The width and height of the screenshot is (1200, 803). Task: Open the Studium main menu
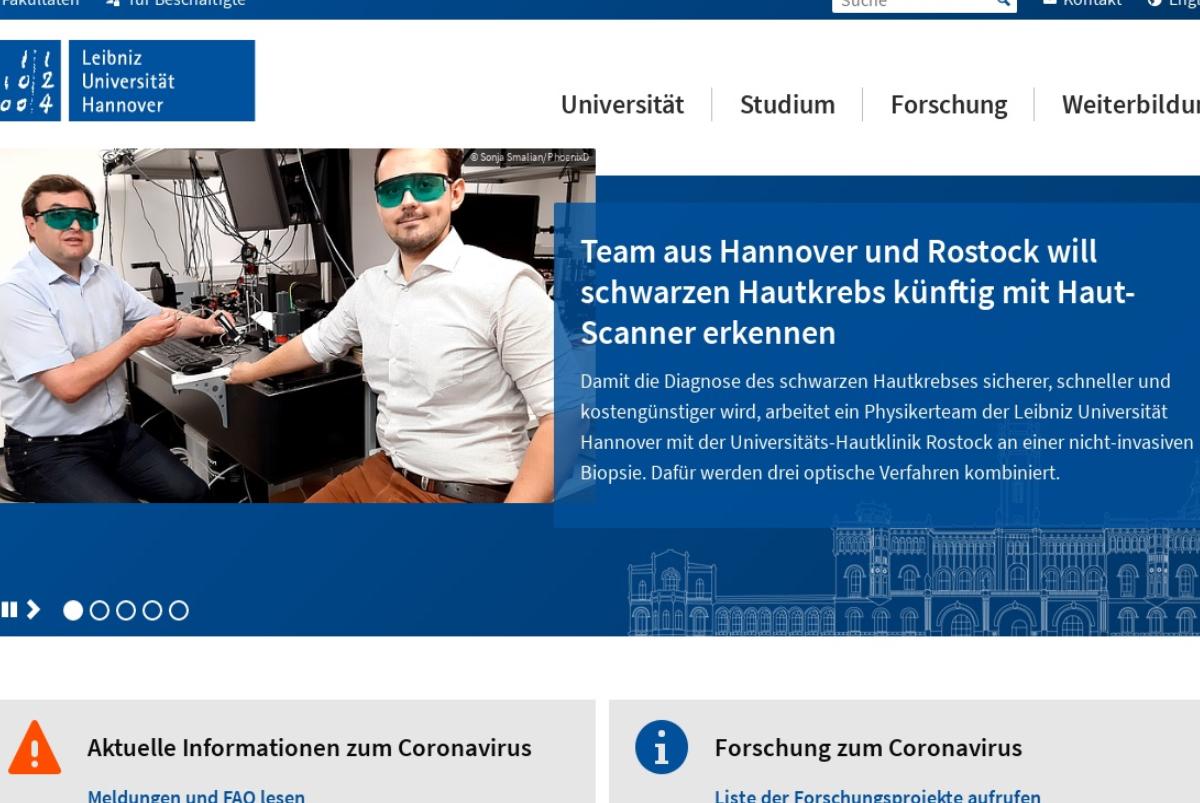[x=787, y=105]
